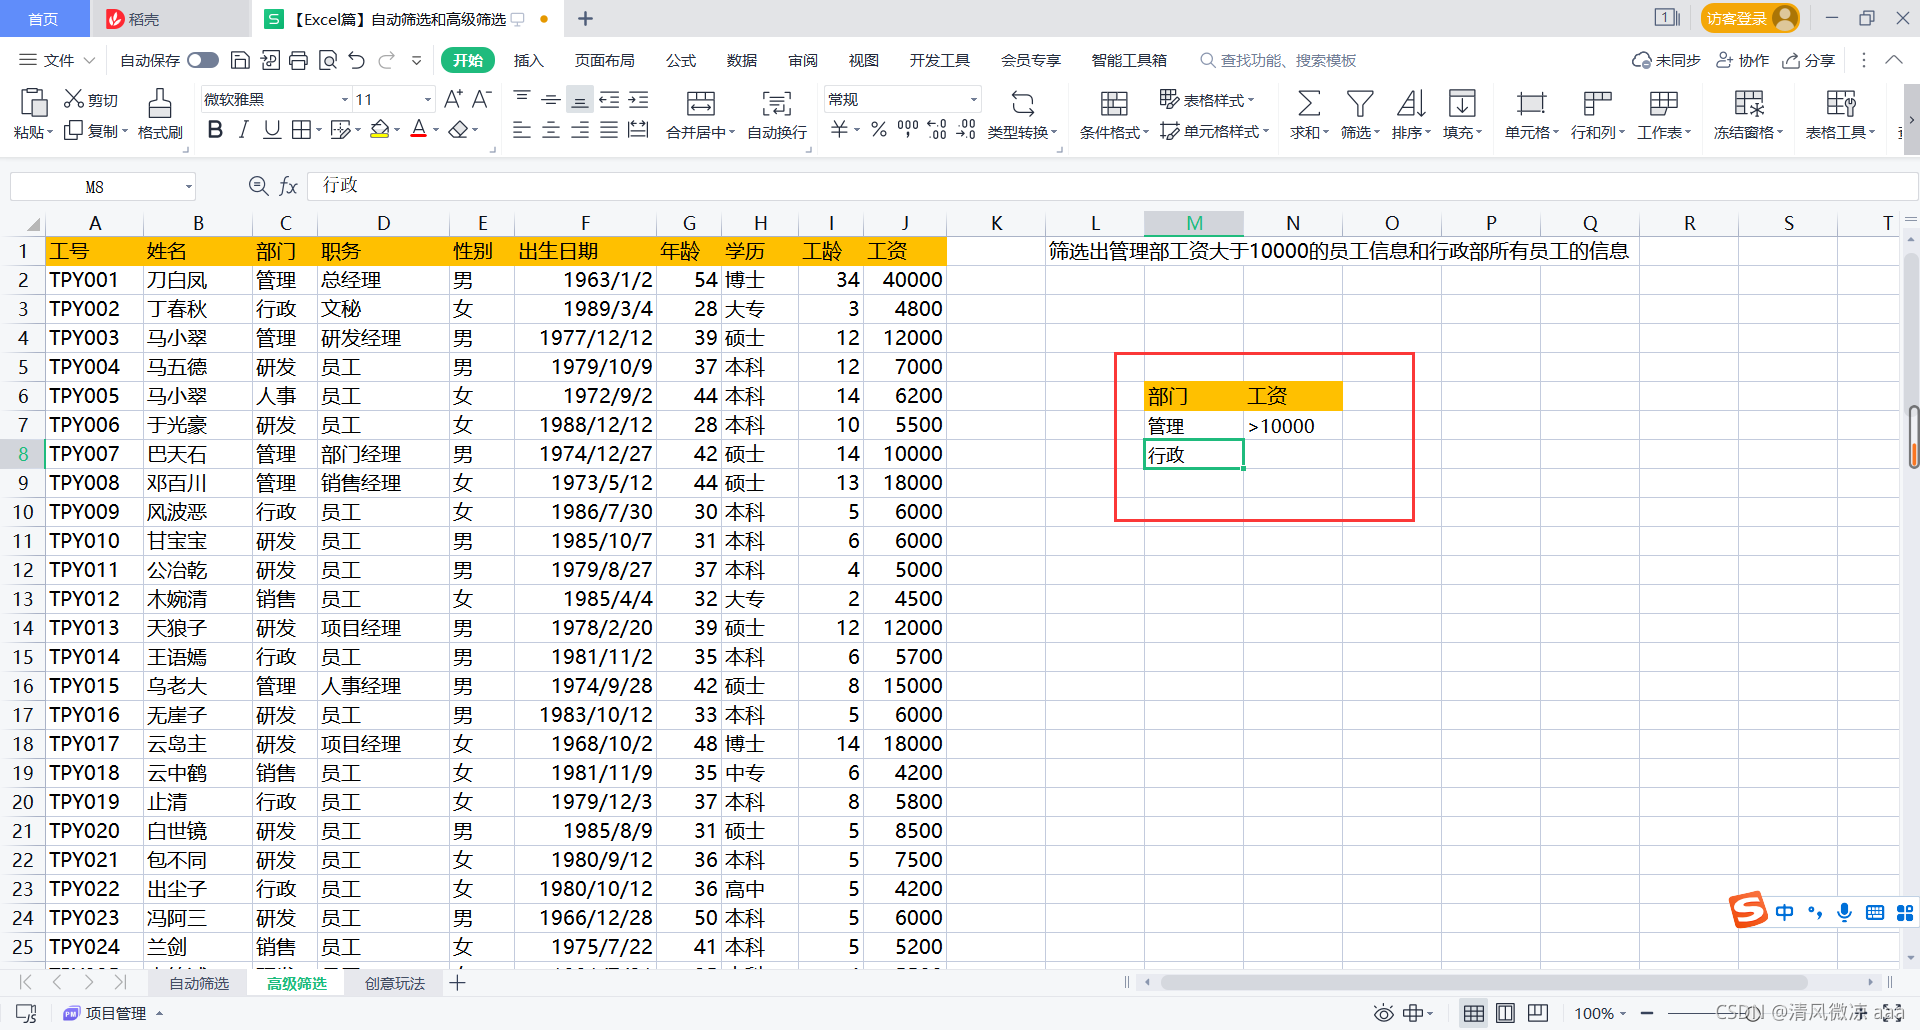Decrease font size with A- icon
The image size is (1920, 1030).
(x=481, y=99)
